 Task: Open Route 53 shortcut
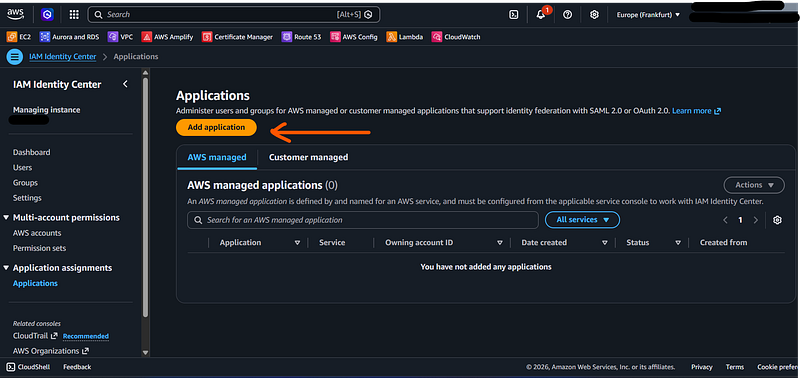click(x=302, y=37)
